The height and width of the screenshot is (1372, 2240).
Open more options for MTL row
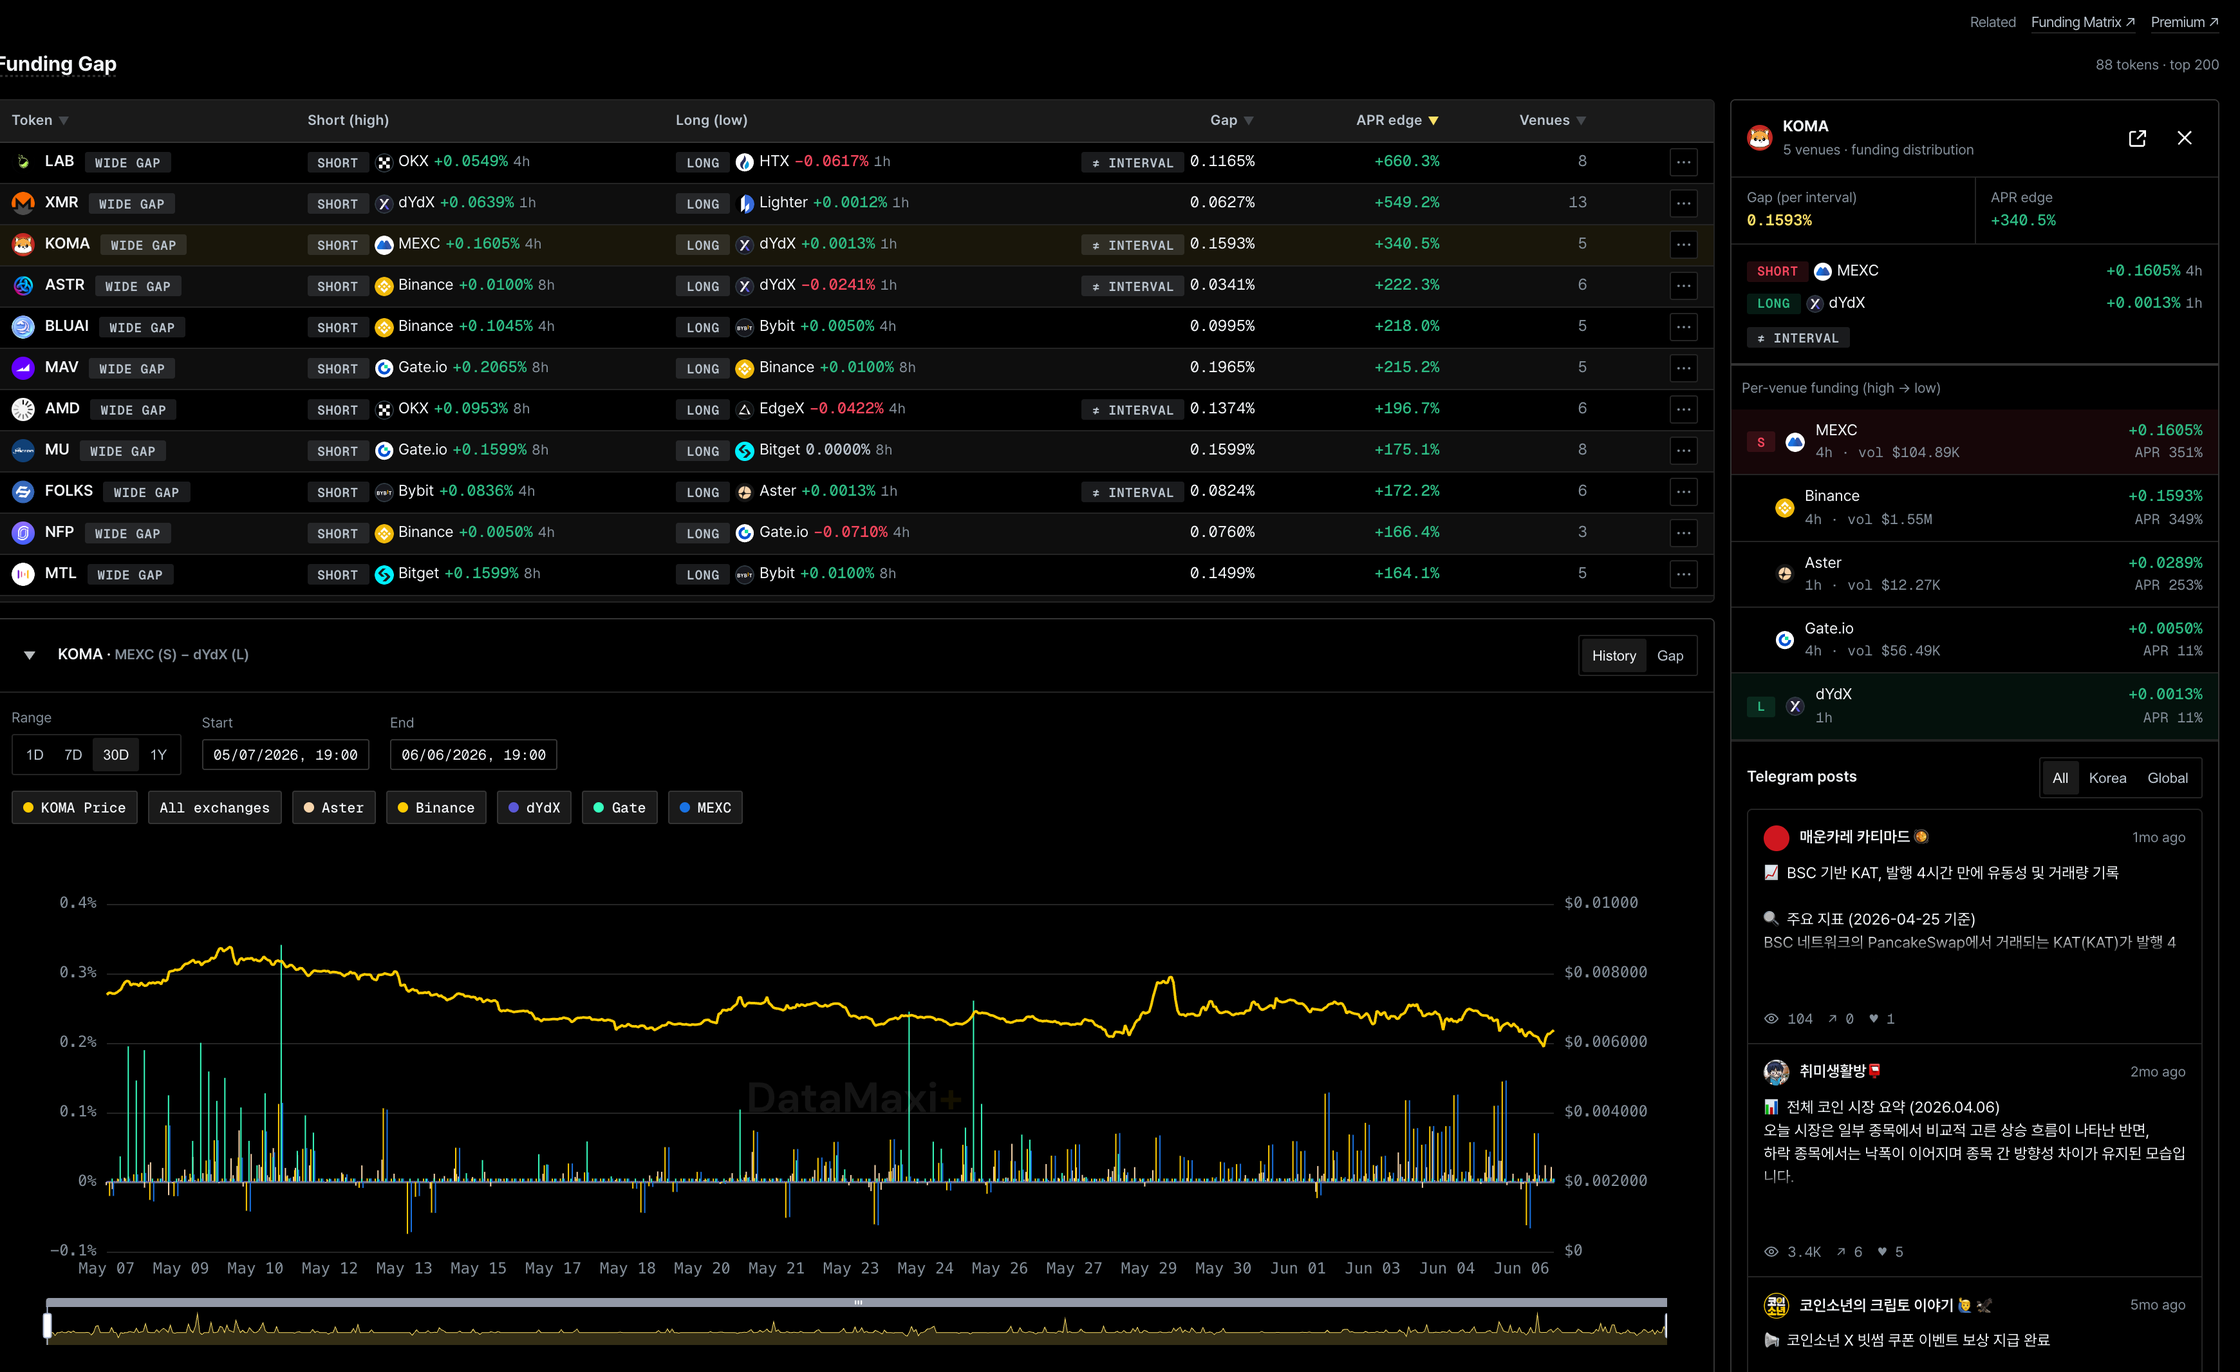pyautogui.click(x=1684, y=574)
